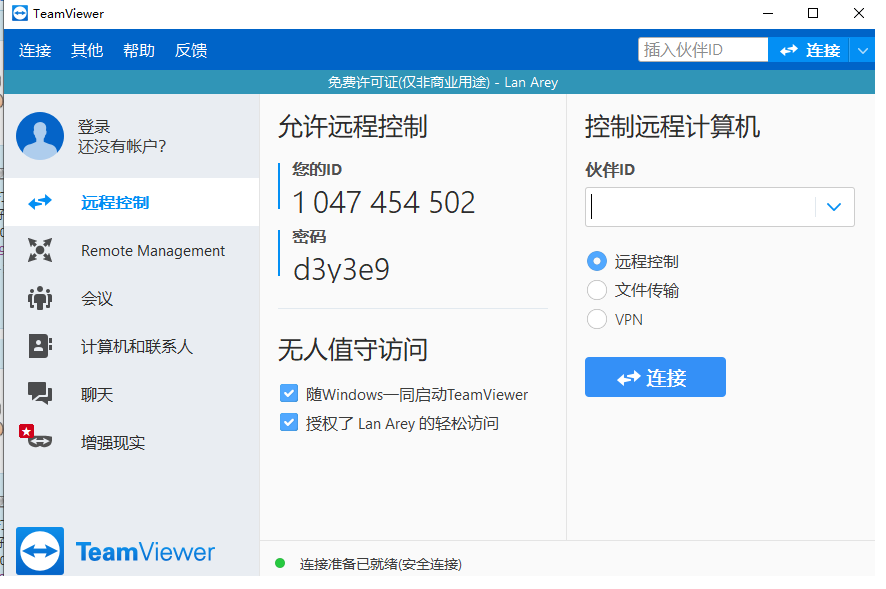Click the TeamViewer title bar app icon
This screenshot has height=589, width=886.
tap(20, 13)
